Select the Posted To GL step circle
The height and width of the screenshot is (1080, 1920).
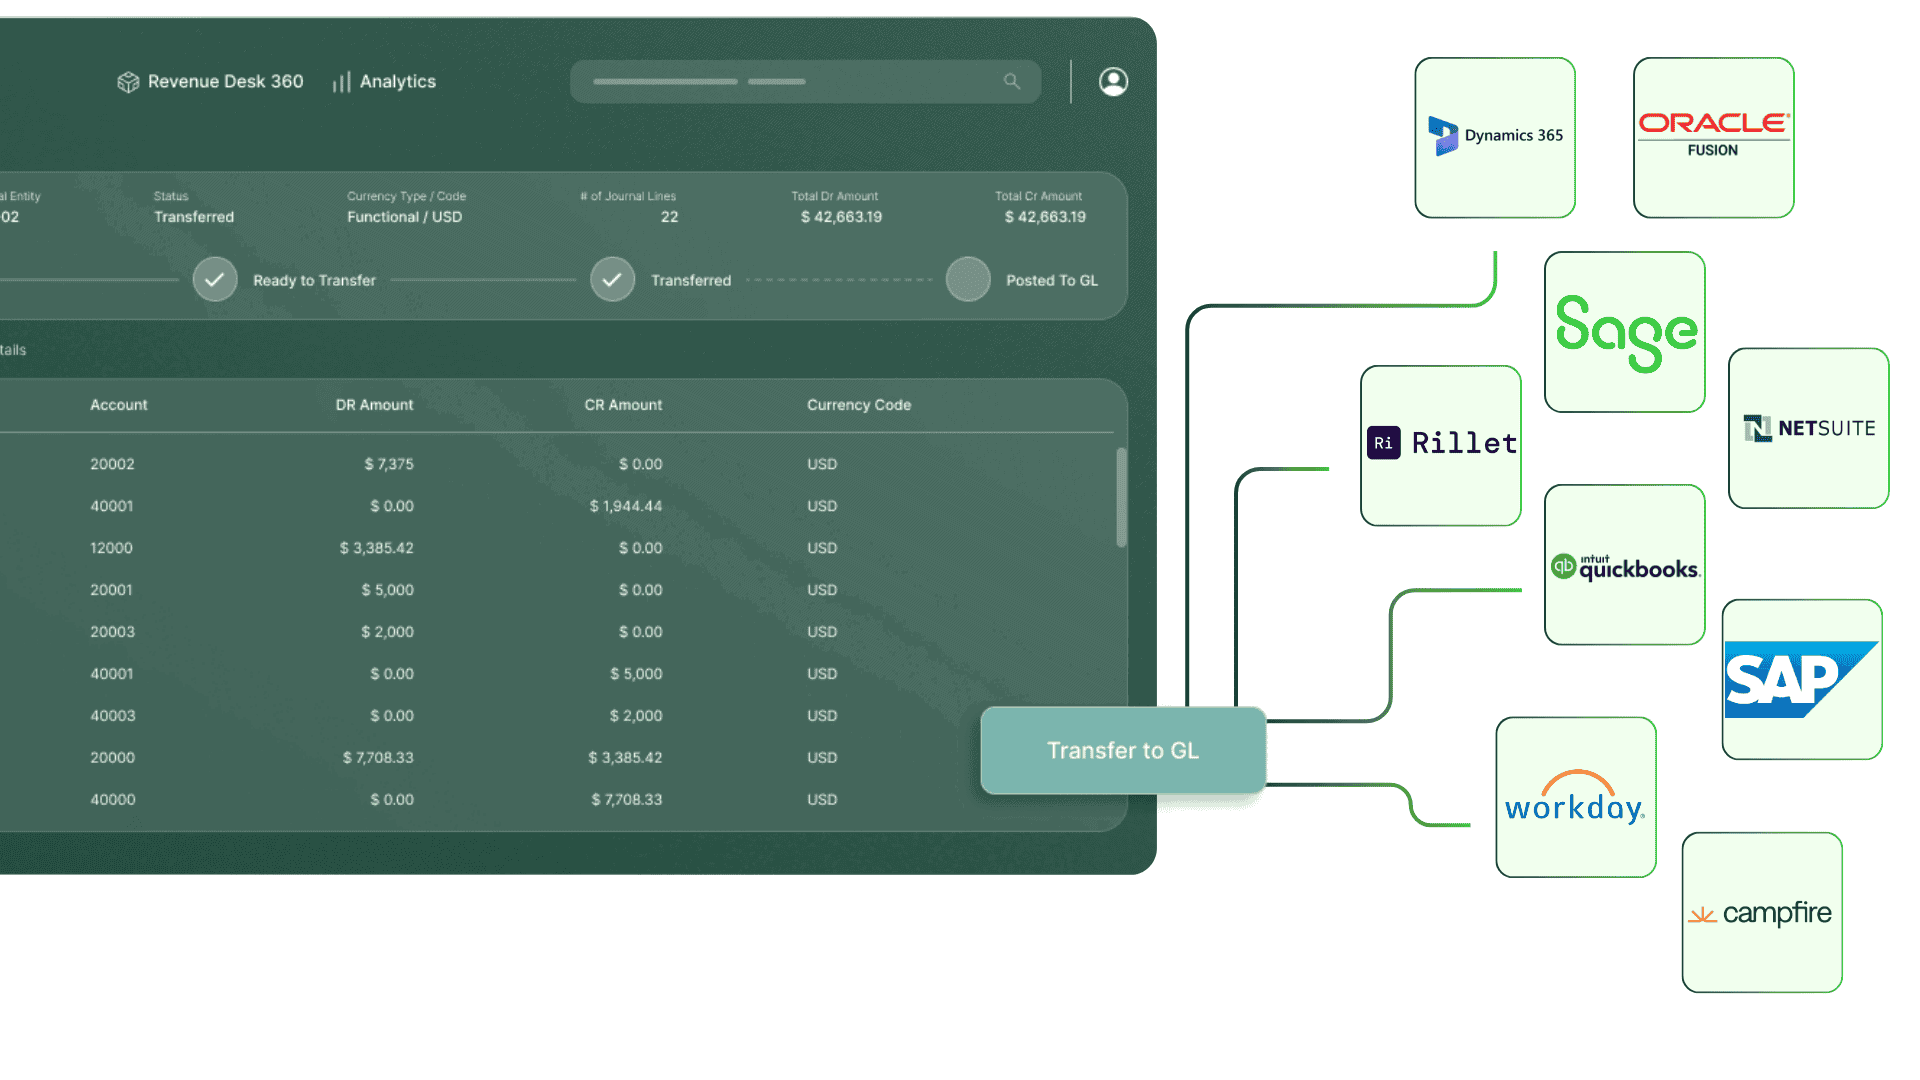(x=968, y=280)
